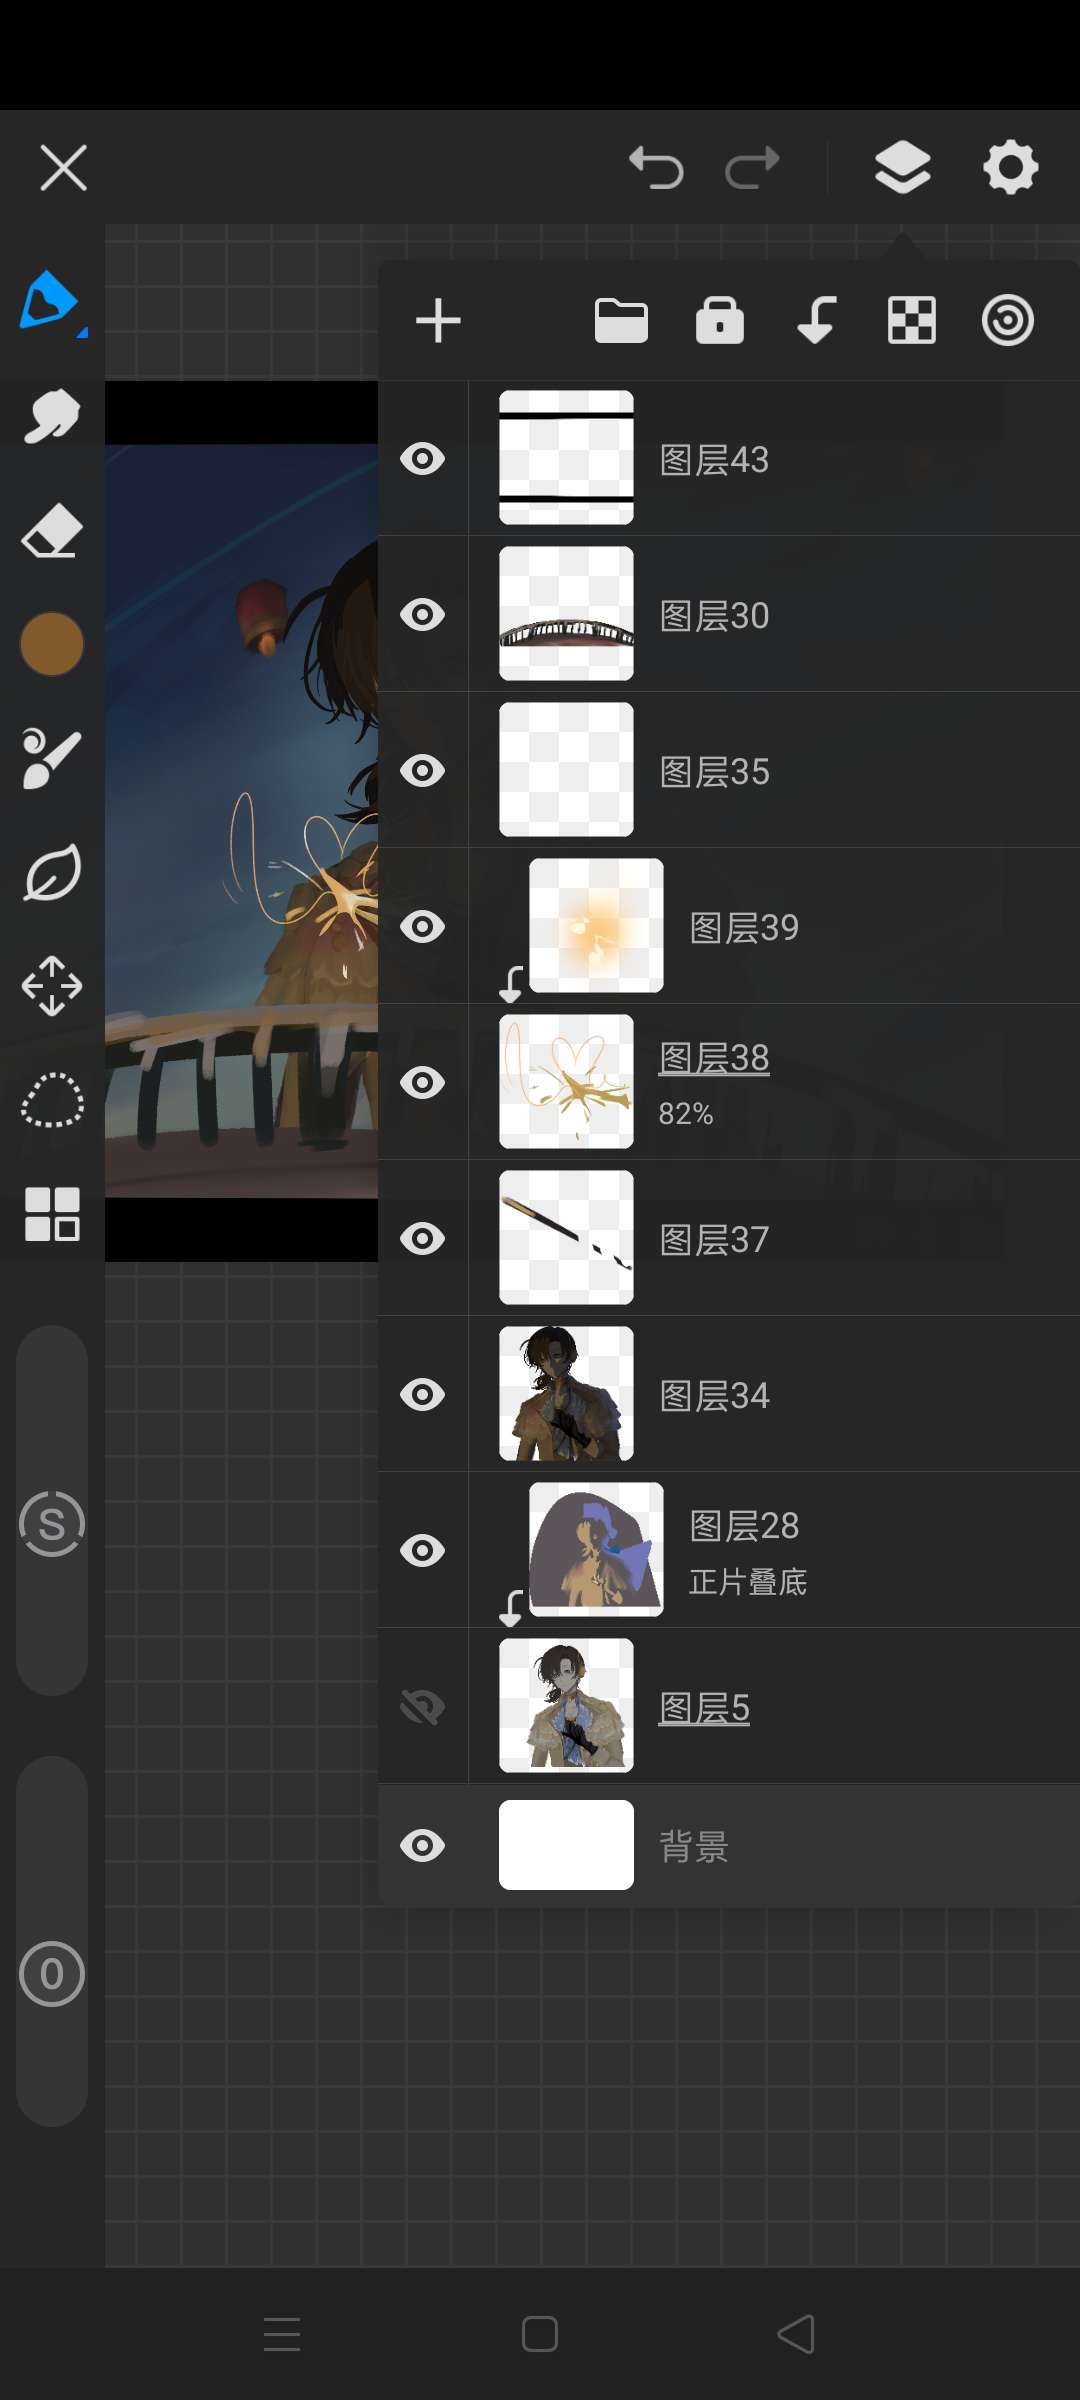
Task: Hide layer 图层43
Action: pyautogui.click(x=422, y=459)
